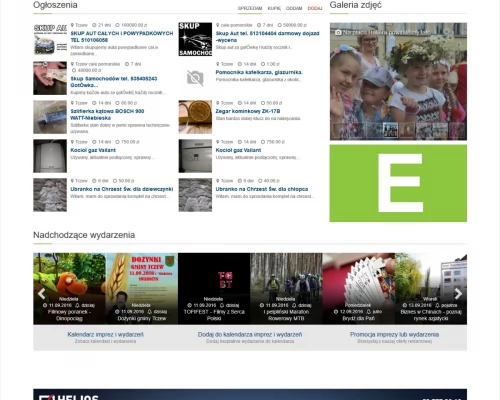Image resolution: width=500 pixels, height=400 pixels.
Task: Switch to the ODDAM tab
Action: [294, 8]
